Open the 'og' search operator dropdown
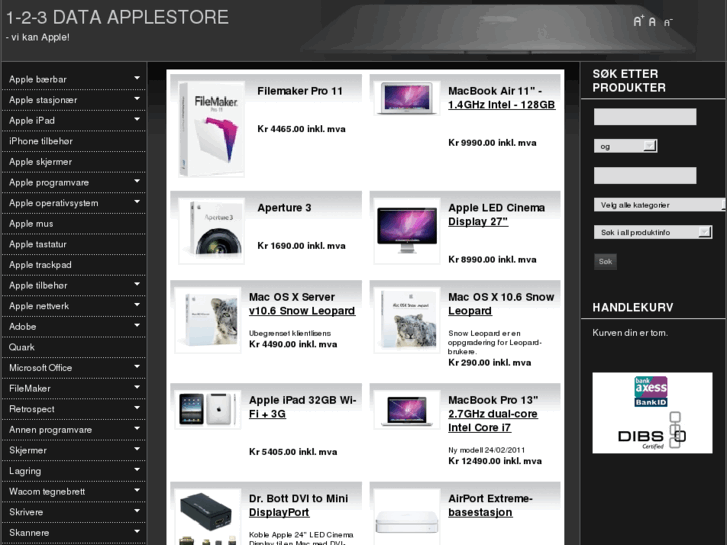The width and height of the screenshot is (727, 545). 625,146
